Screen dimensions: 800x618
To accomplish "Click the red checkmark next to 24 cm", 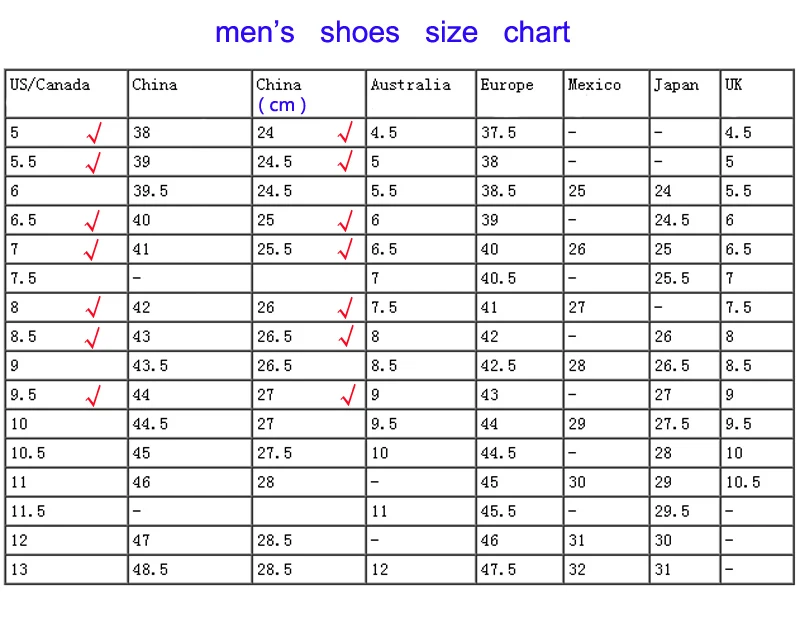I will click(x=345, y=132).
